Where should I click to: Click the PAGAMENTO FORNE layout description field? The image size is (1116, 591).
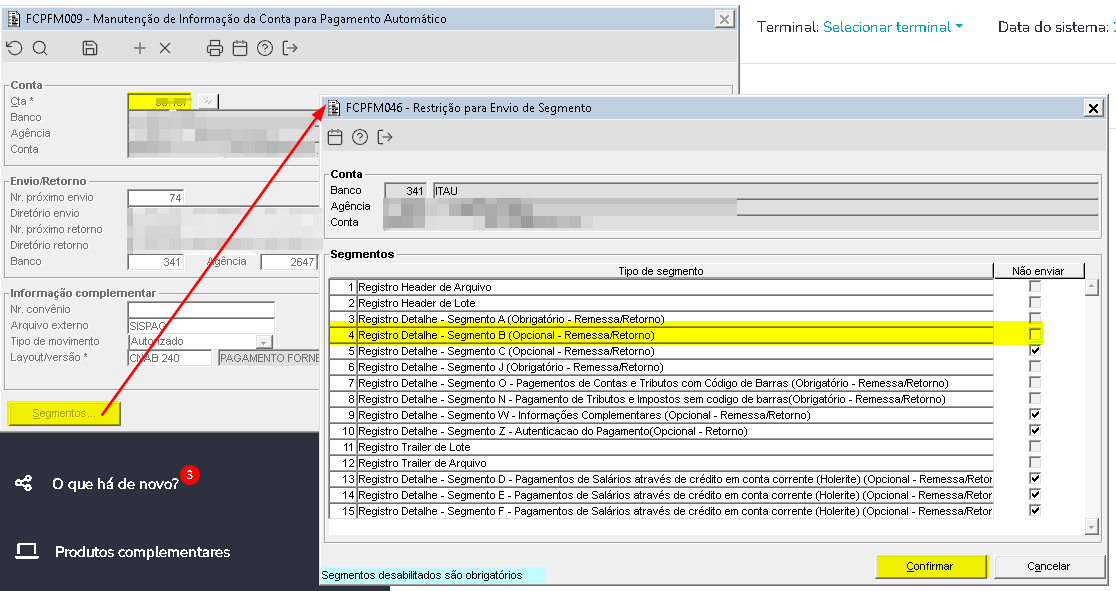pyautogui.click(x=269, y=358)
